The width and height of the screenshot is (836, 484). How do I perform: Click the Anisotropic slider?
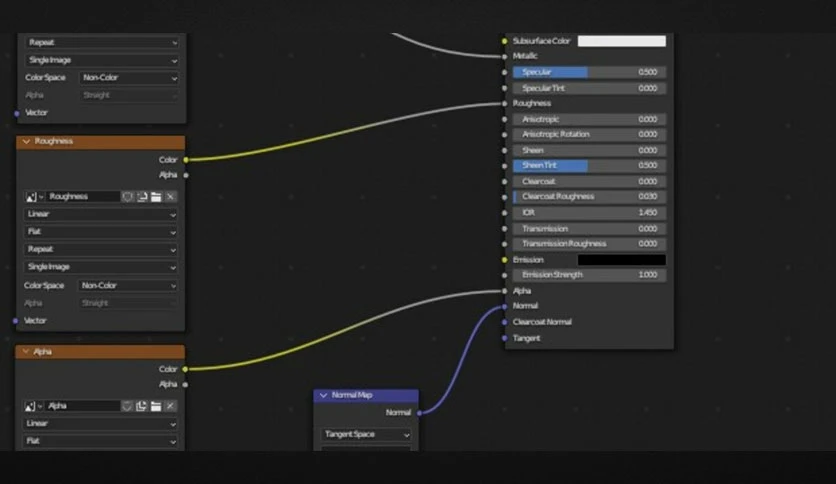coord(589,119)
